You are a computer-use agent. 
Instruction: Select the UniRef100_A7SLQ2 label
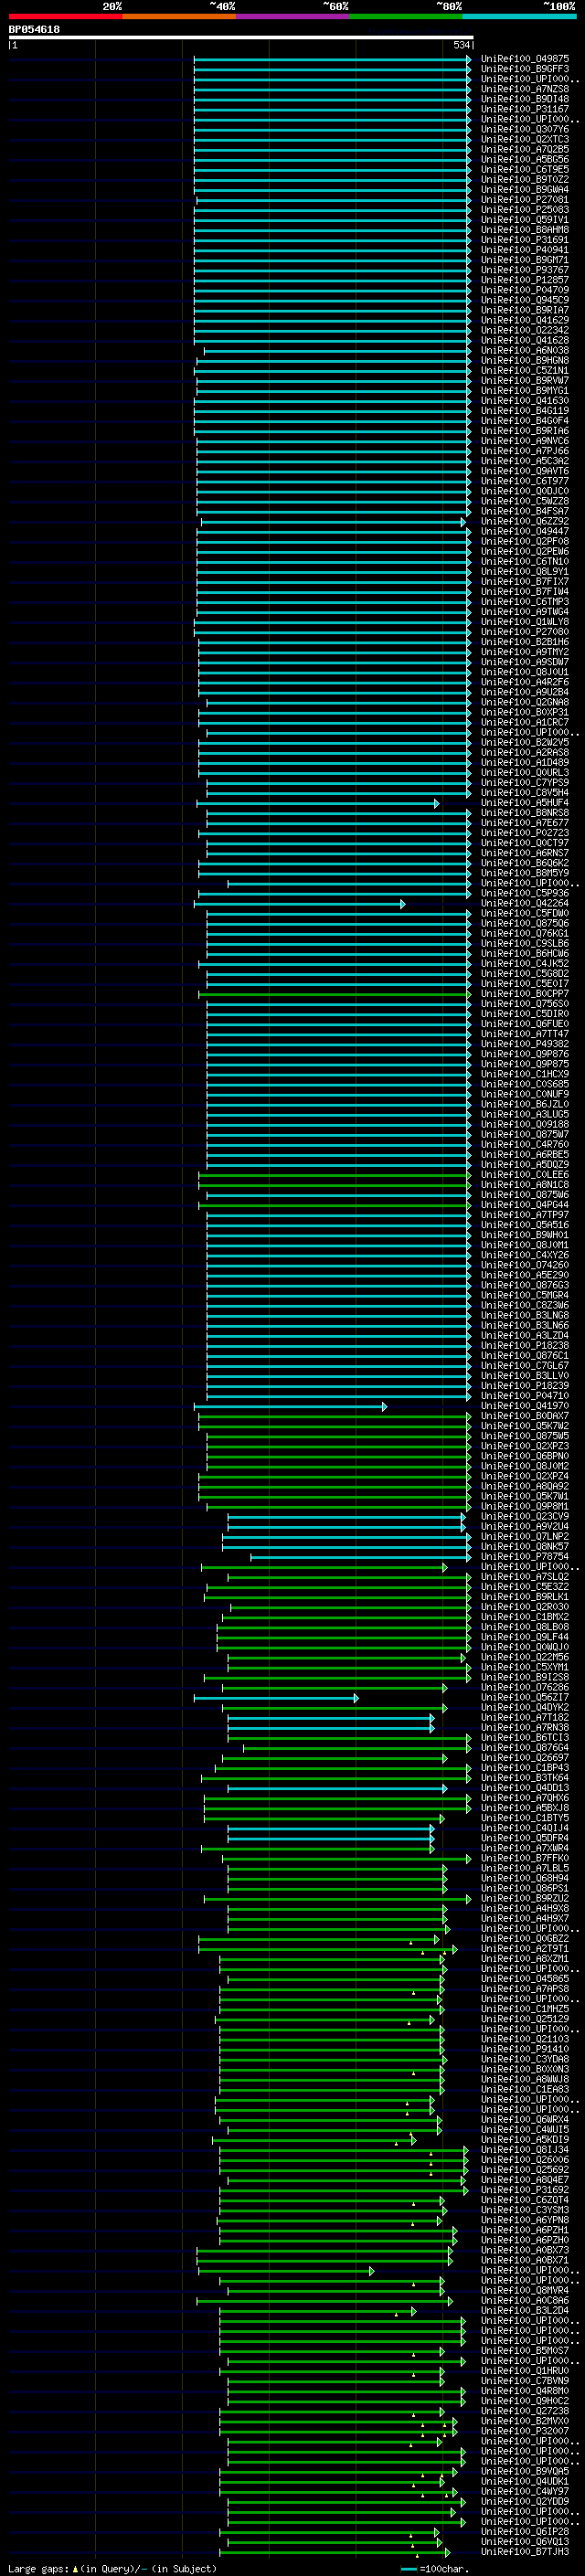coord(525,1577)
